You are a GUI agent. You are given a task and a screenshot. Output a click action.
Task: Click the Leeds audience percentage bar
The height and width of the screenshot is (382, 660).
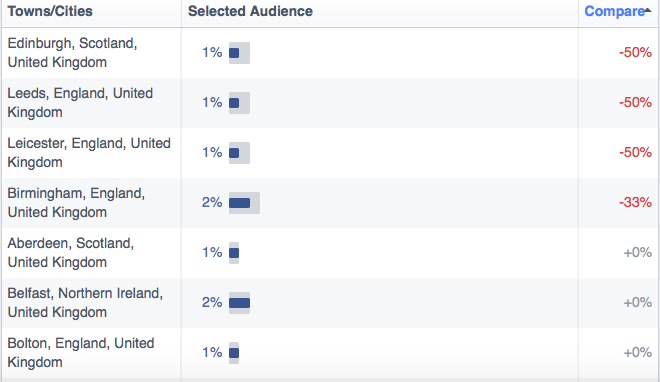tap(239, 103)
